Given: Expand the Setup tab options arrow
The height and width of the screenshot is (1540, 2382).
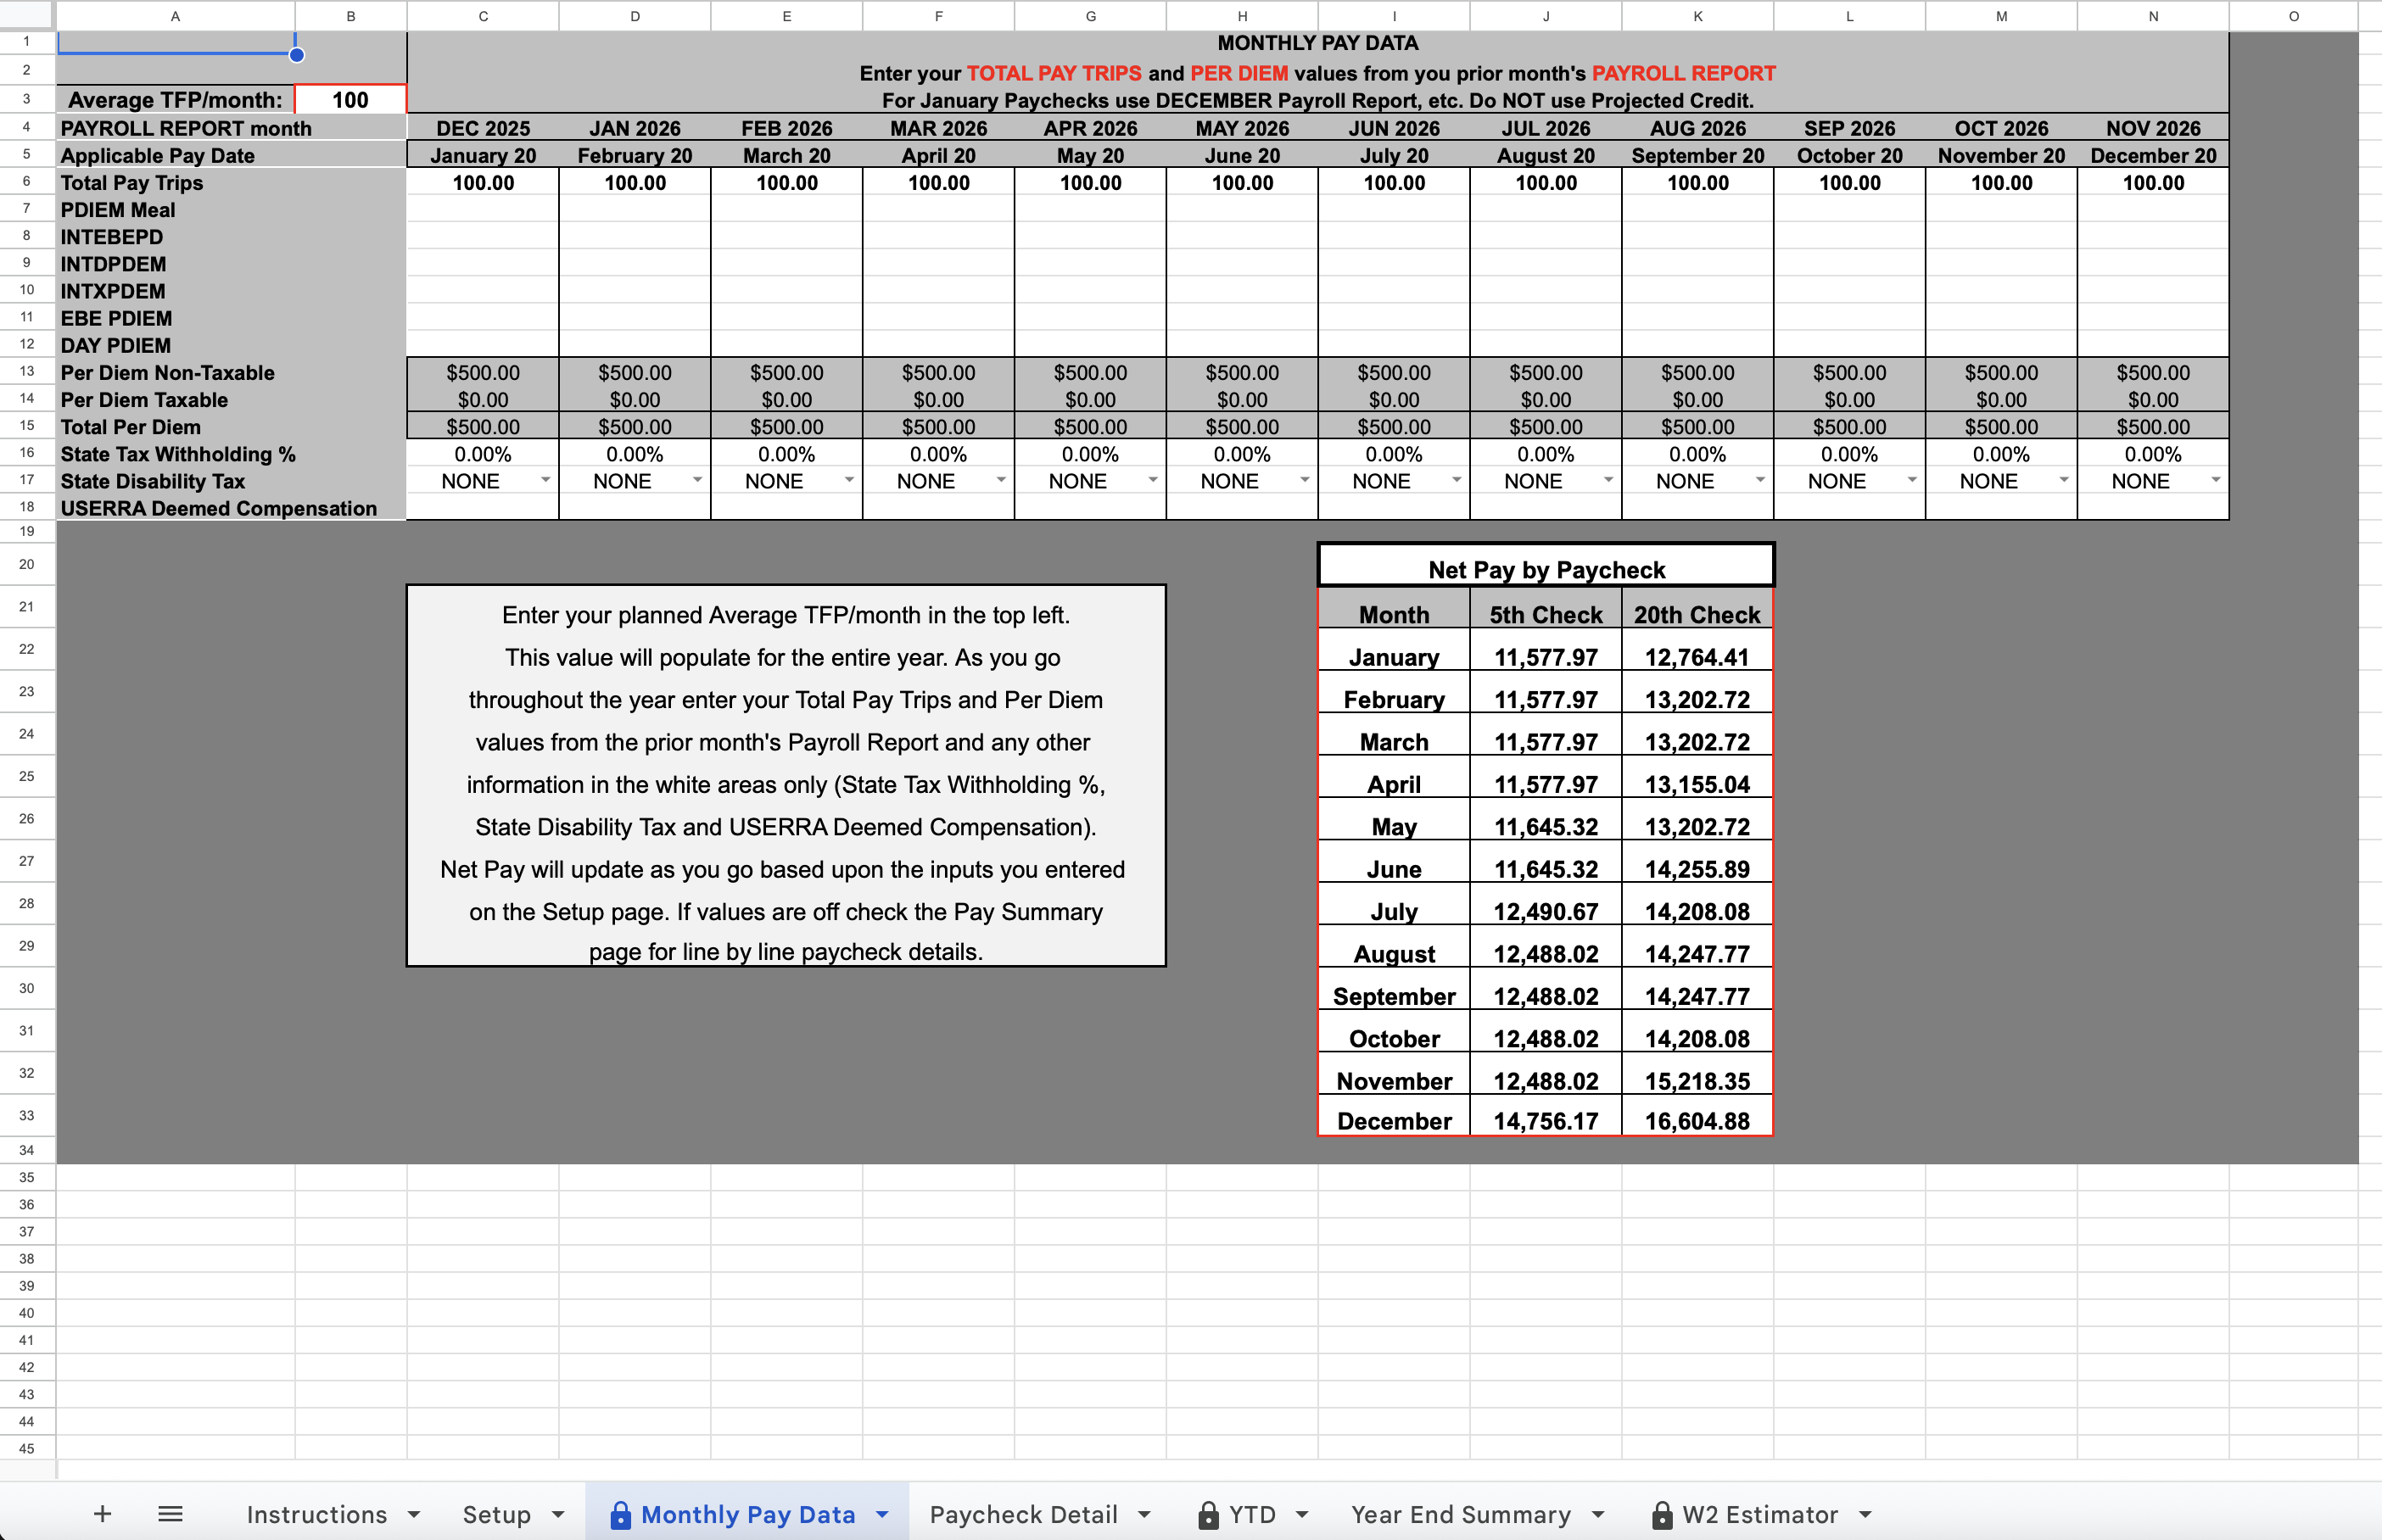Looking at the screenshot, I should (559, 1514).
